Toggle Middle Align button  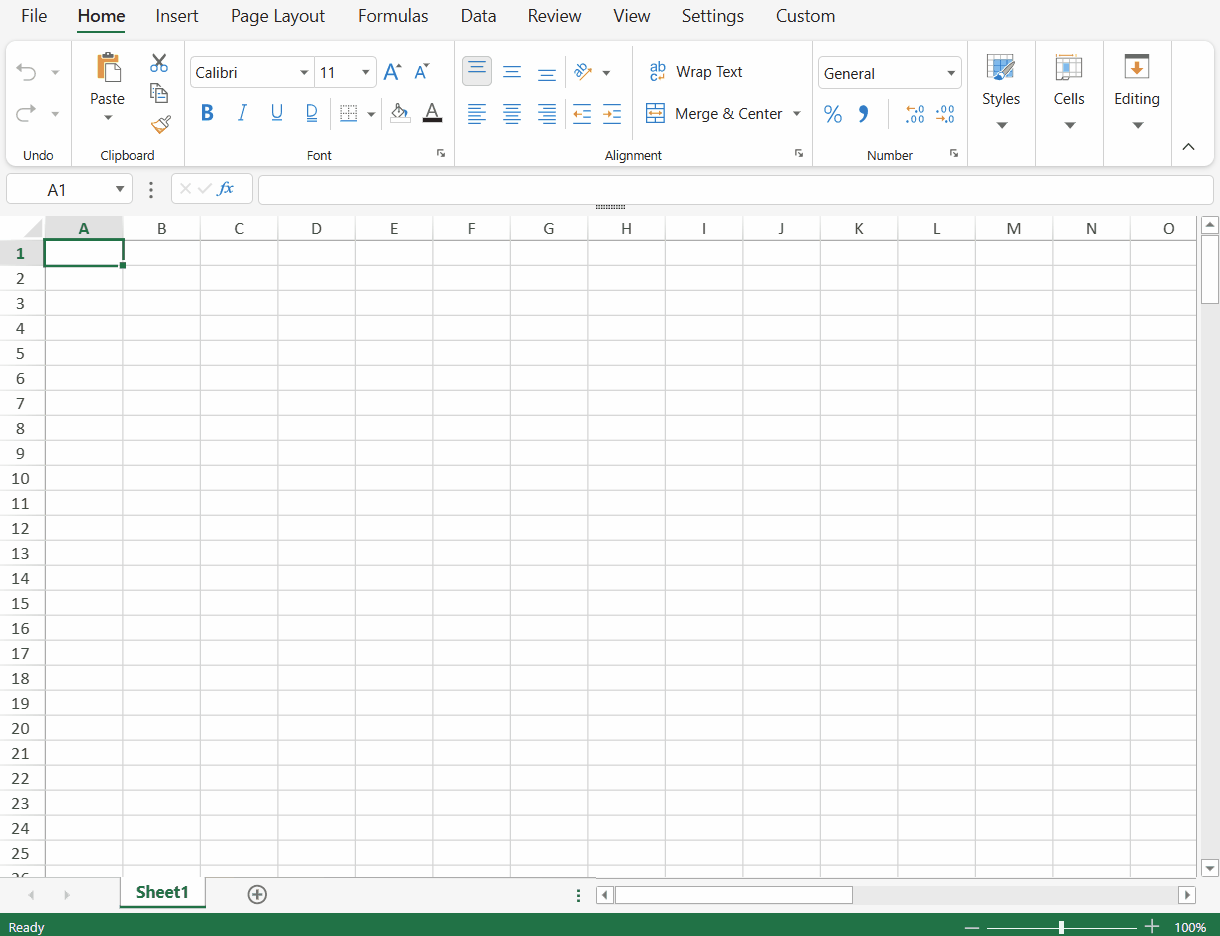512,72
